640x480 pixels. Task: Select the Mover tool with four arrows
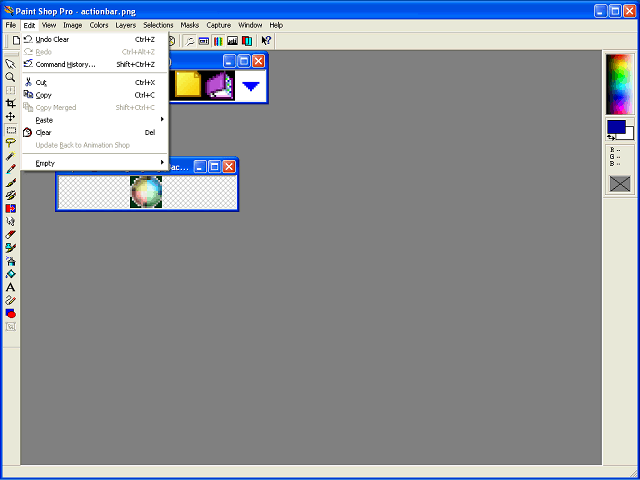point(11,116)
